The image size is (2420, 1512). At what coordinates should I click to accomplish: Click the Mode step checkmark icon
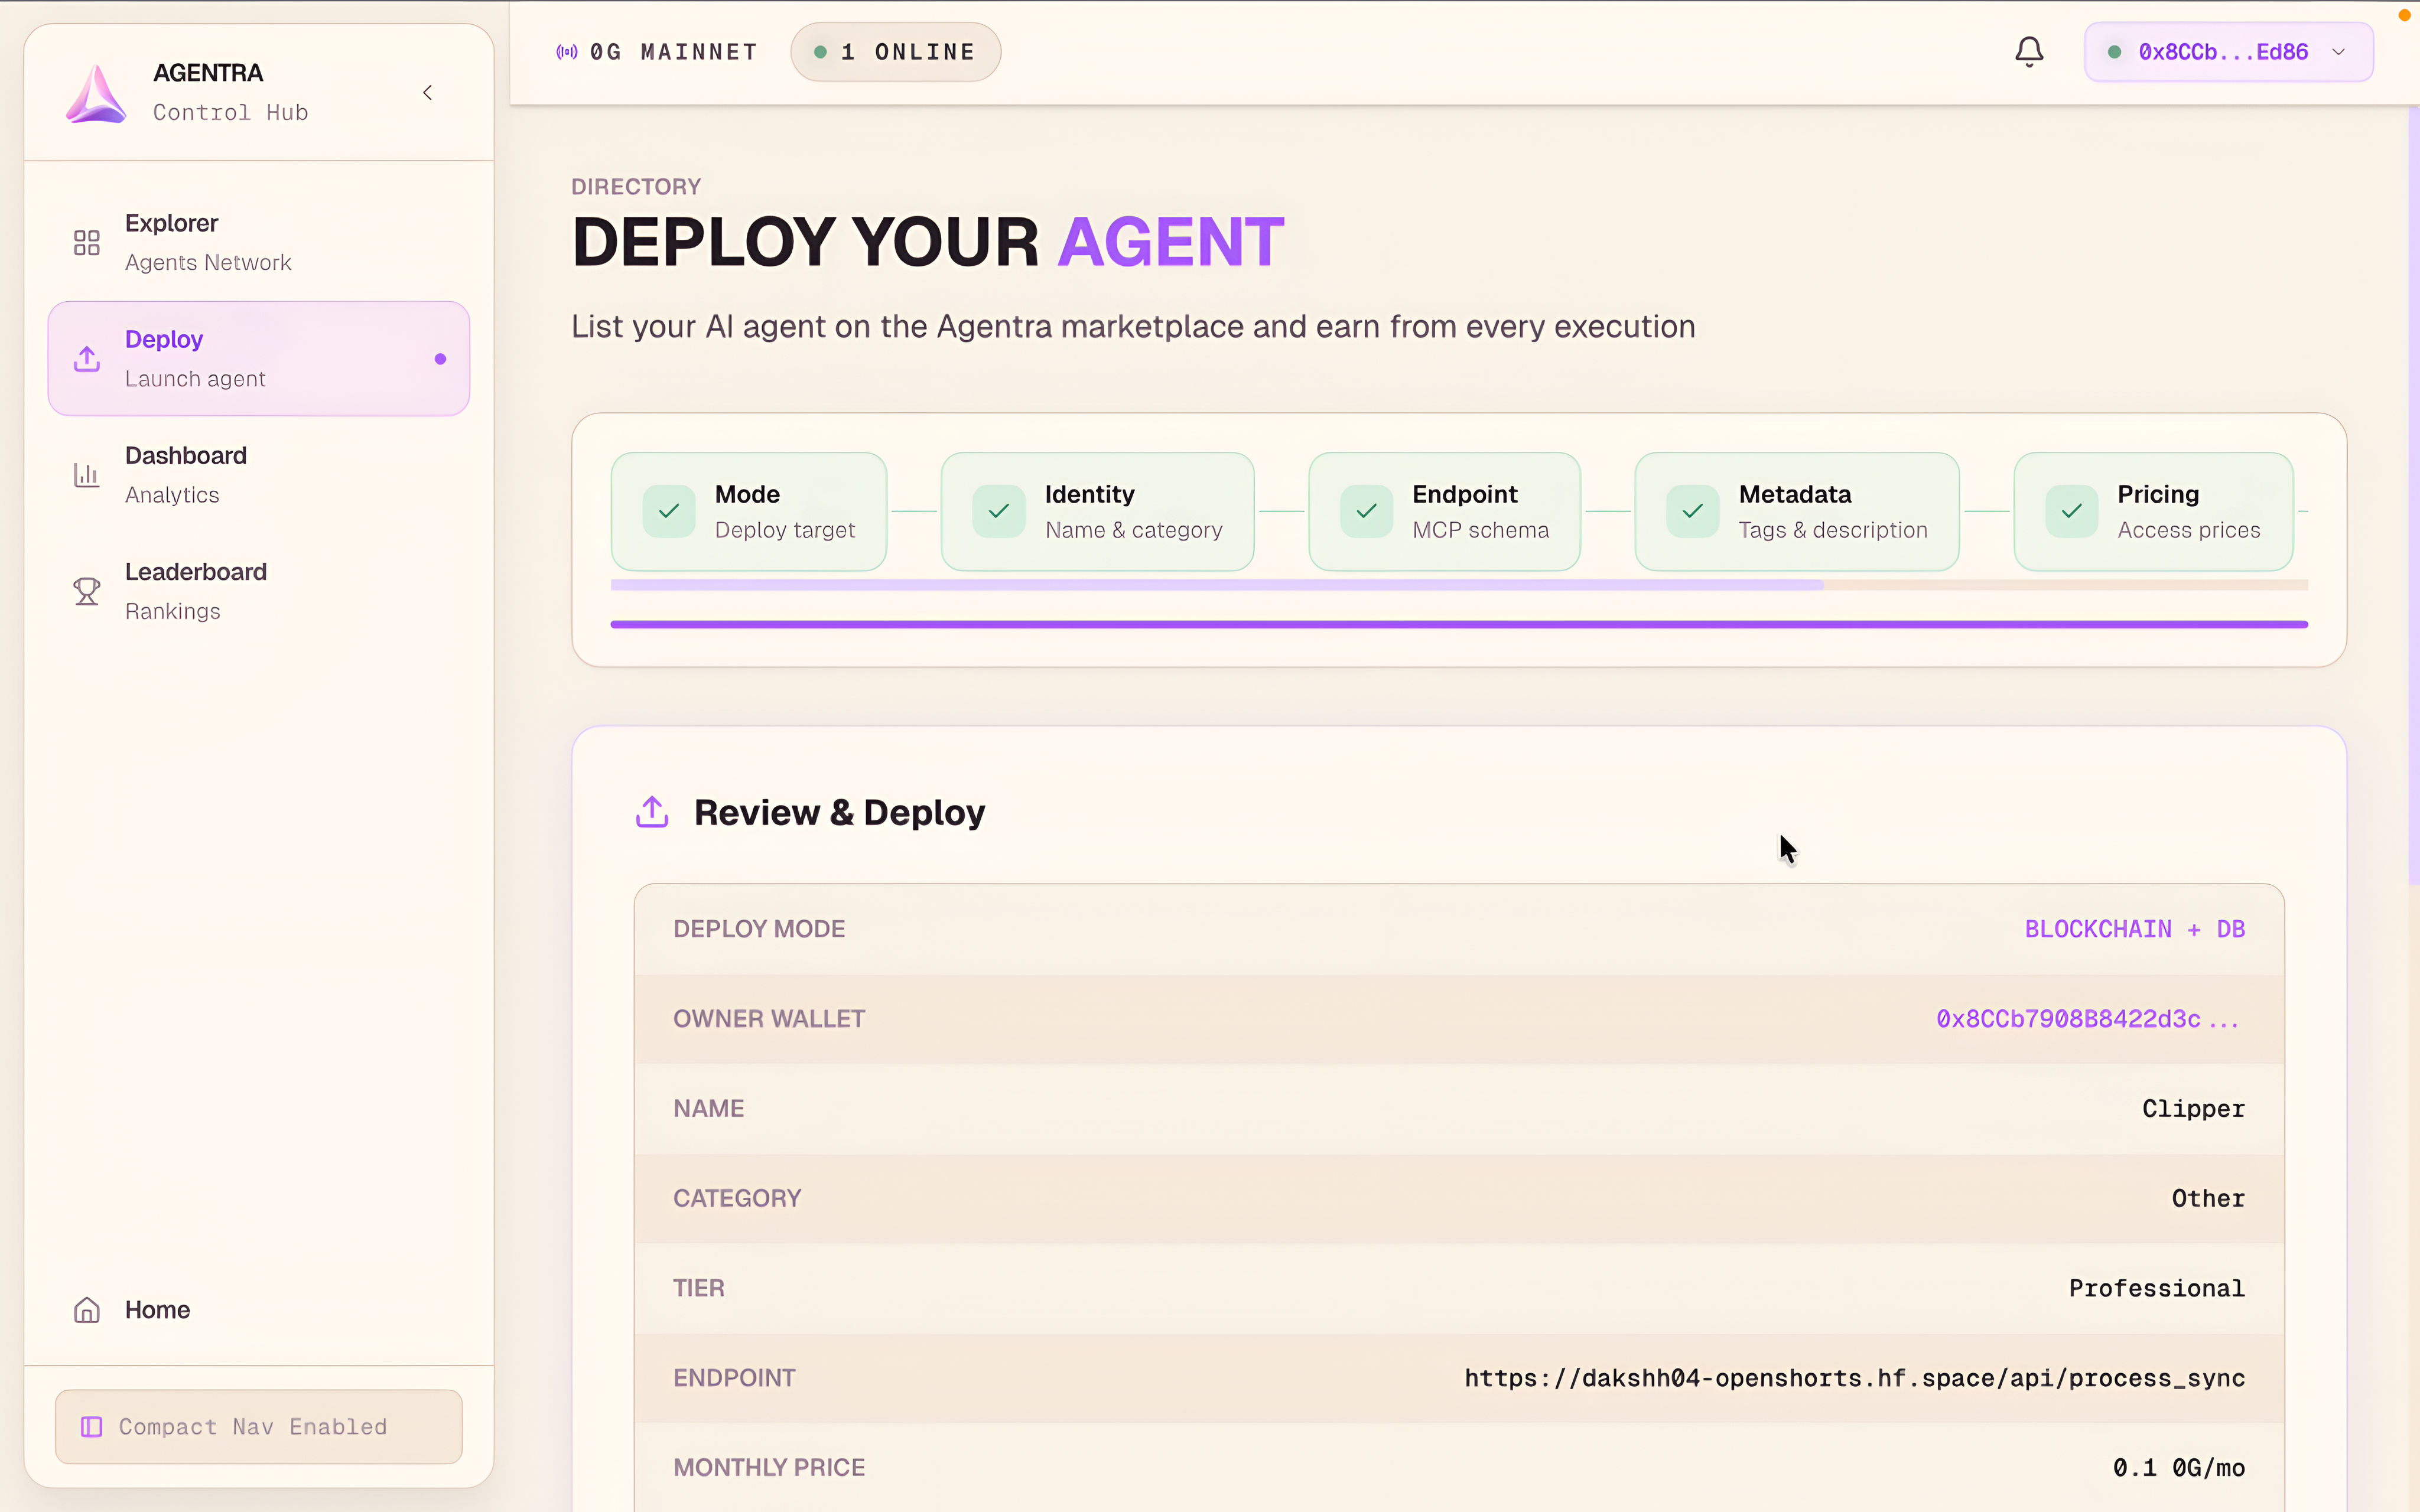[x=669, y=511]
